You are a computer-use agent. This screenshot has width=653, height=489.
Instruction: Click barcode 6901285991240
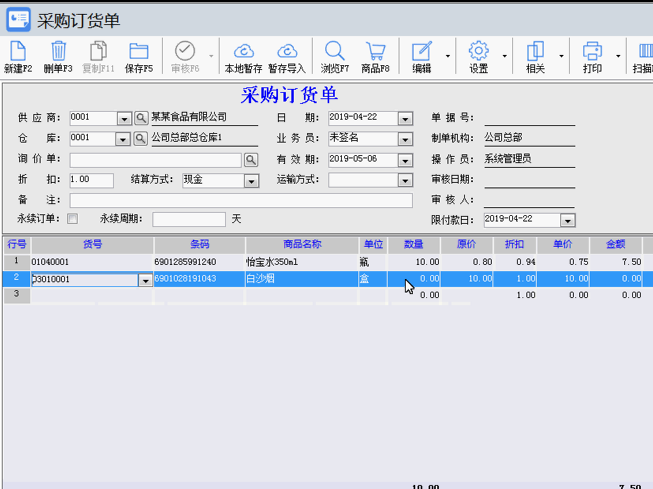click(185, 262)
